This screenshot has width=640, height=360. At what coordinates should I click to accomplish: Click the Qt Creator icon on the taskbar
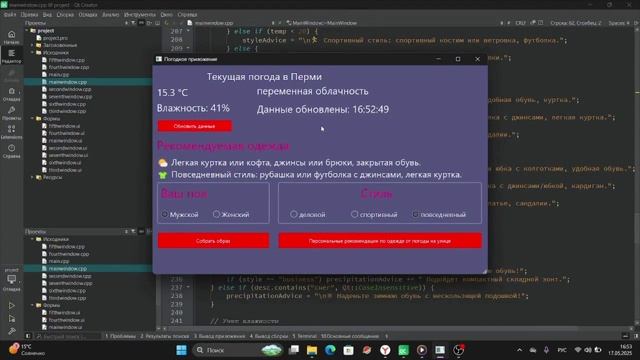click(403, 350)
